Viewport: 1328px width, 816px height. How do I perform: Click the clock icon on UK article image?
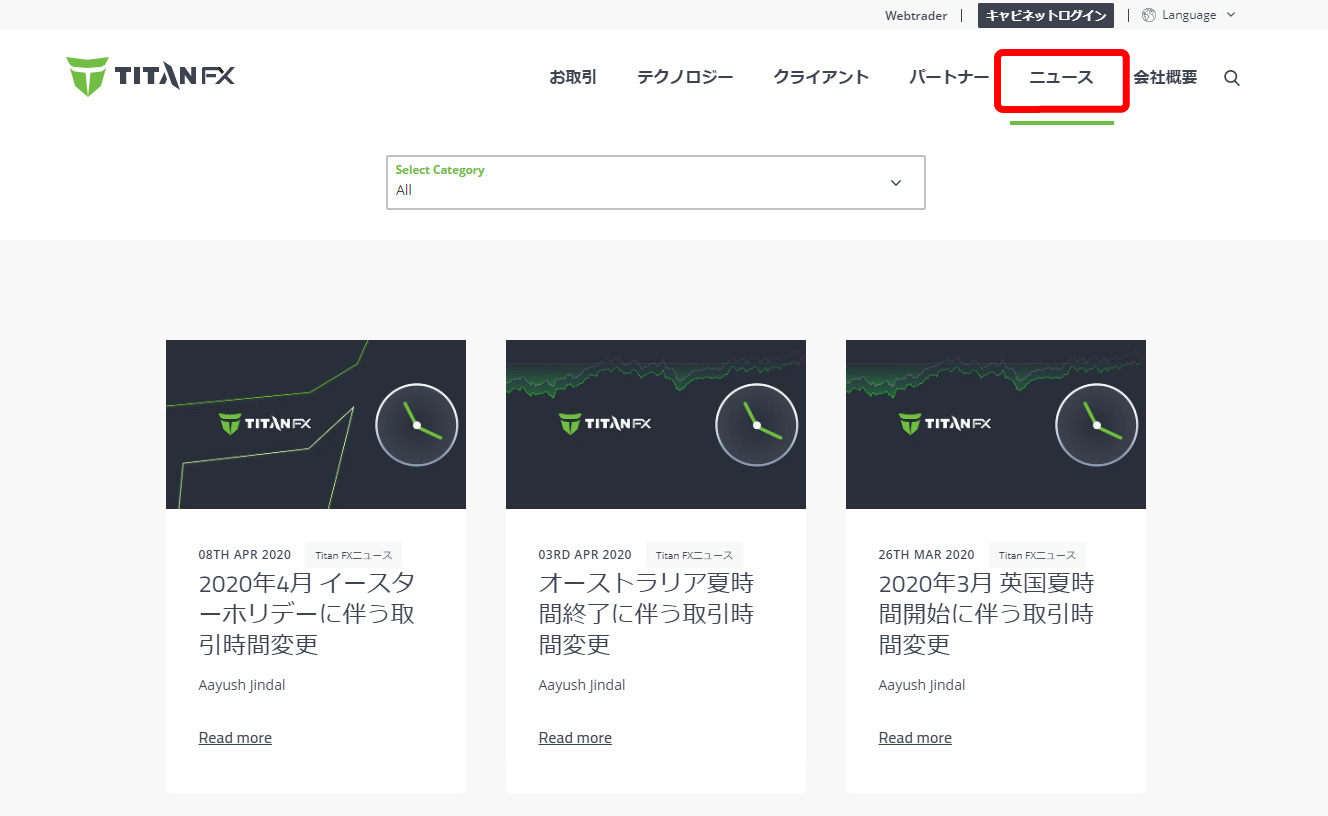(x=1097, y=425)
